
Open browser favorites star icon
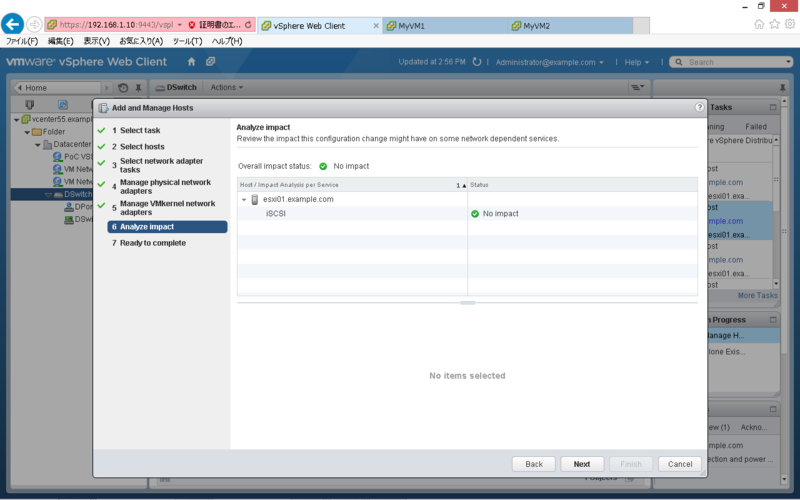[774, 24]
